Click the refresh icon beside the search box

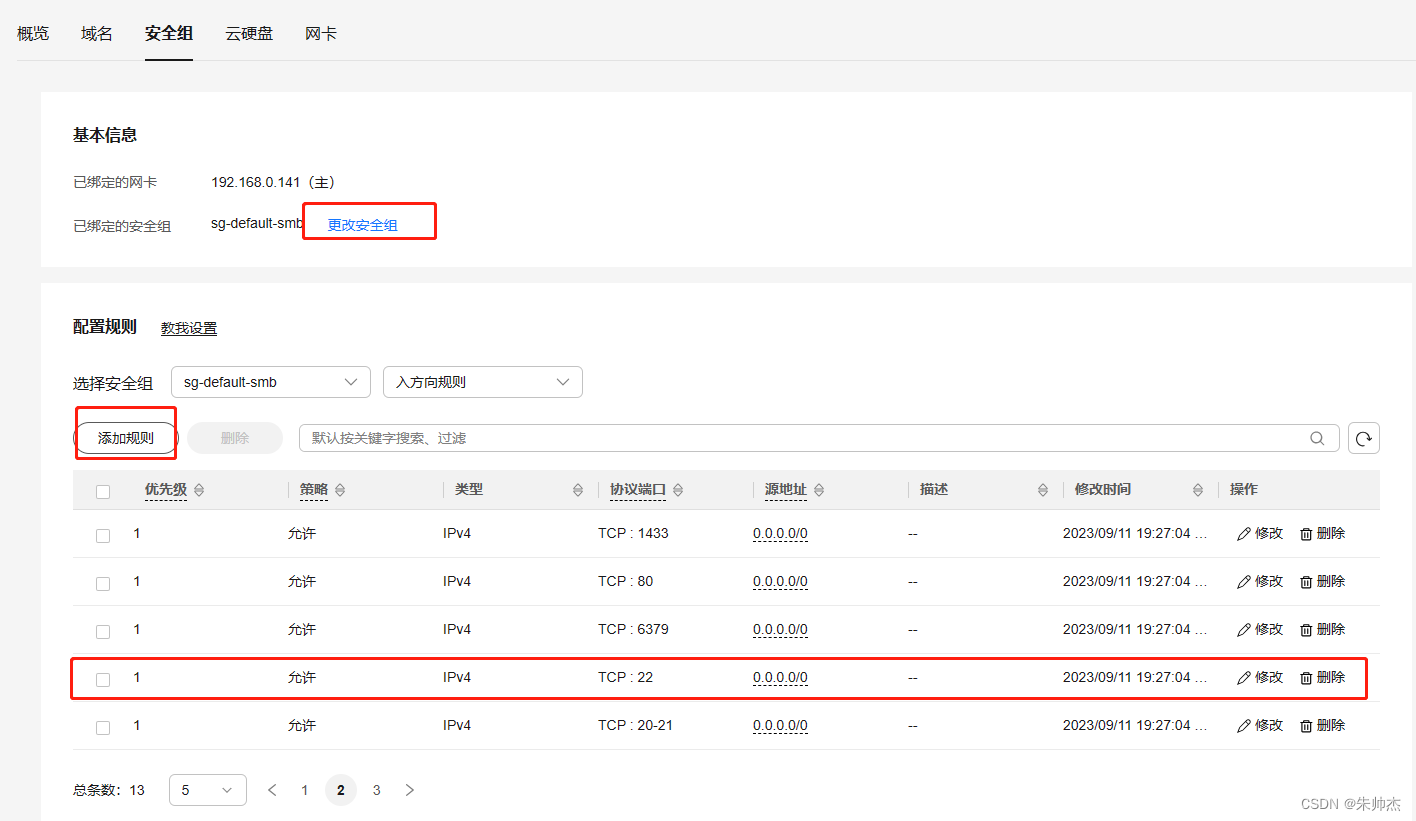click(1364, 438)
